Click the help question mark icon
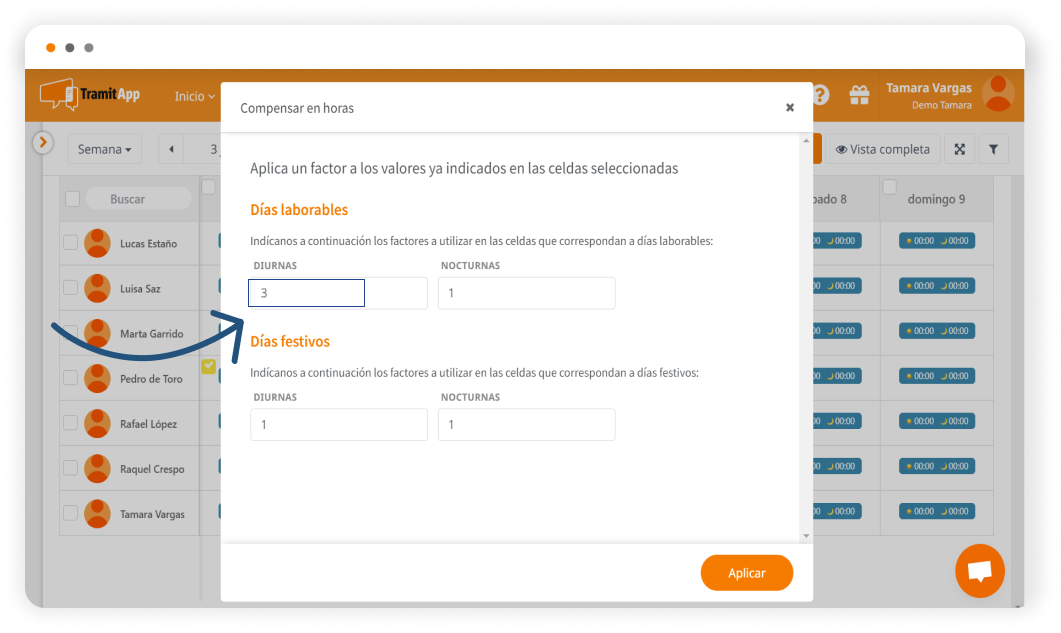Viewport: 1061px width, 633px height. (x=821, y=95)
